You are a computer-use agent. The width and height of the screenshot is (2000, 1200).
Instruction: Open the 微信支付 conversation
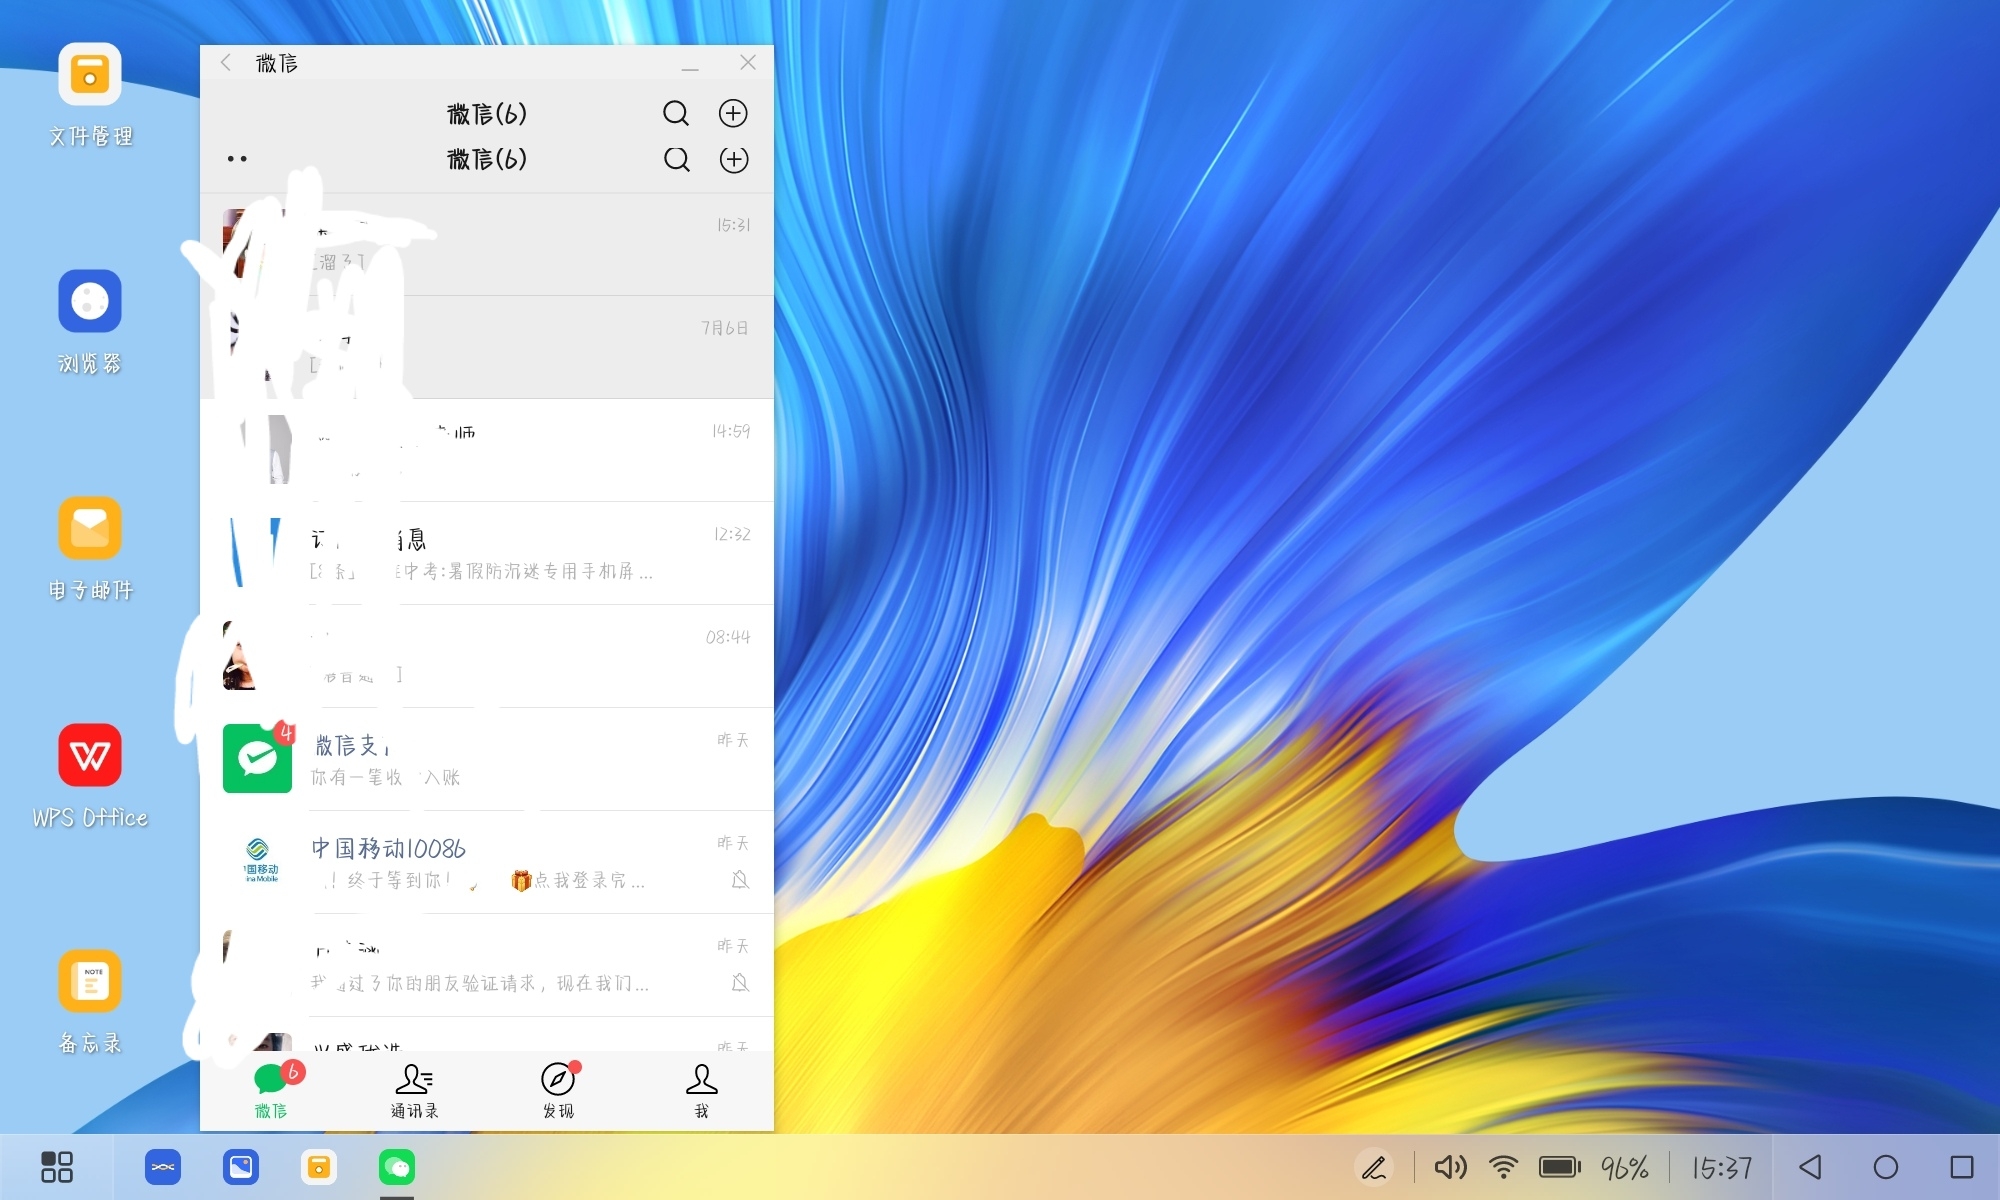coord(487,759)
